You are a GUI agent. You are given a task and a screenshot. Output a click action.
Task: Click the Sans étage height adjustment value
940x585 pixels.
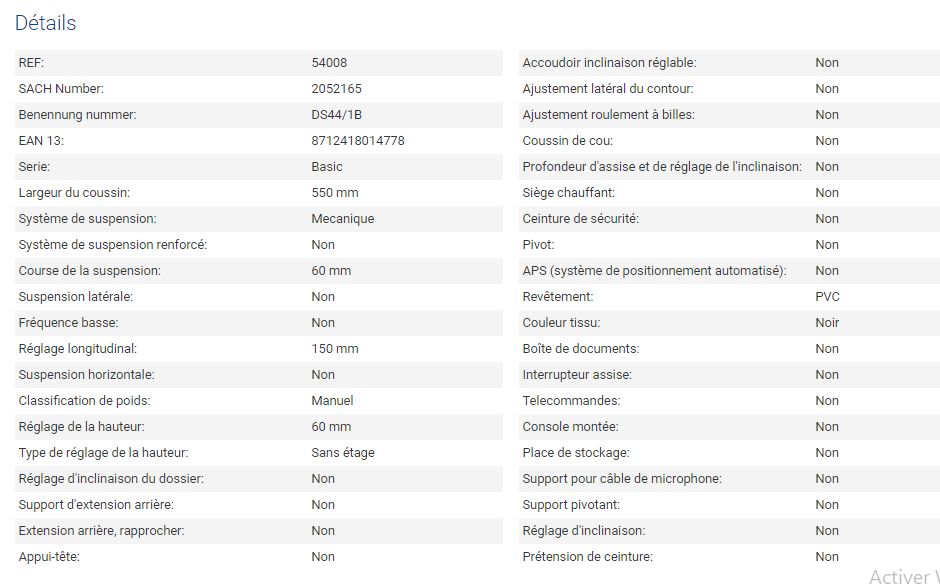click(343, 453)
